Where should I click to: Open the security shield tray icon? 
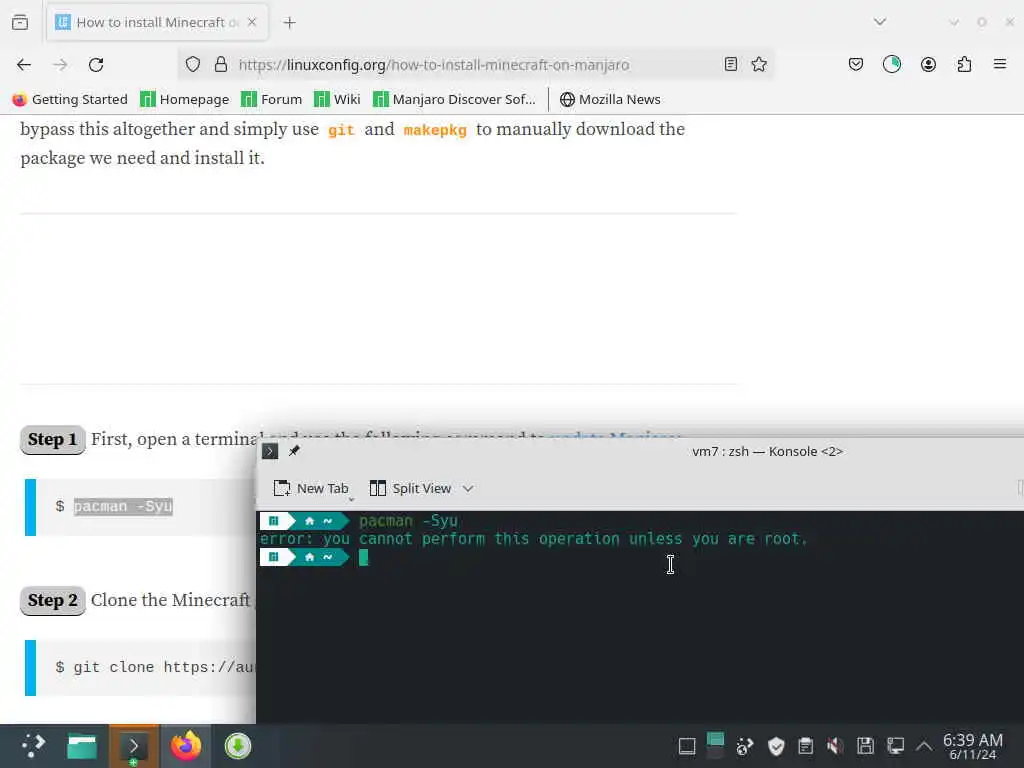tap(776, 746)
